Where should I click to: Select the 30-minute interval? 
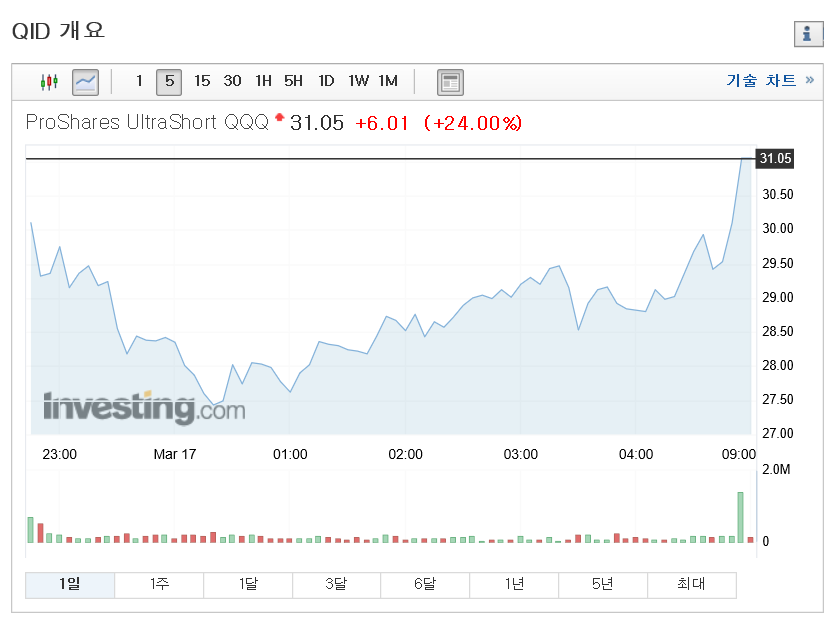(232, 81)
